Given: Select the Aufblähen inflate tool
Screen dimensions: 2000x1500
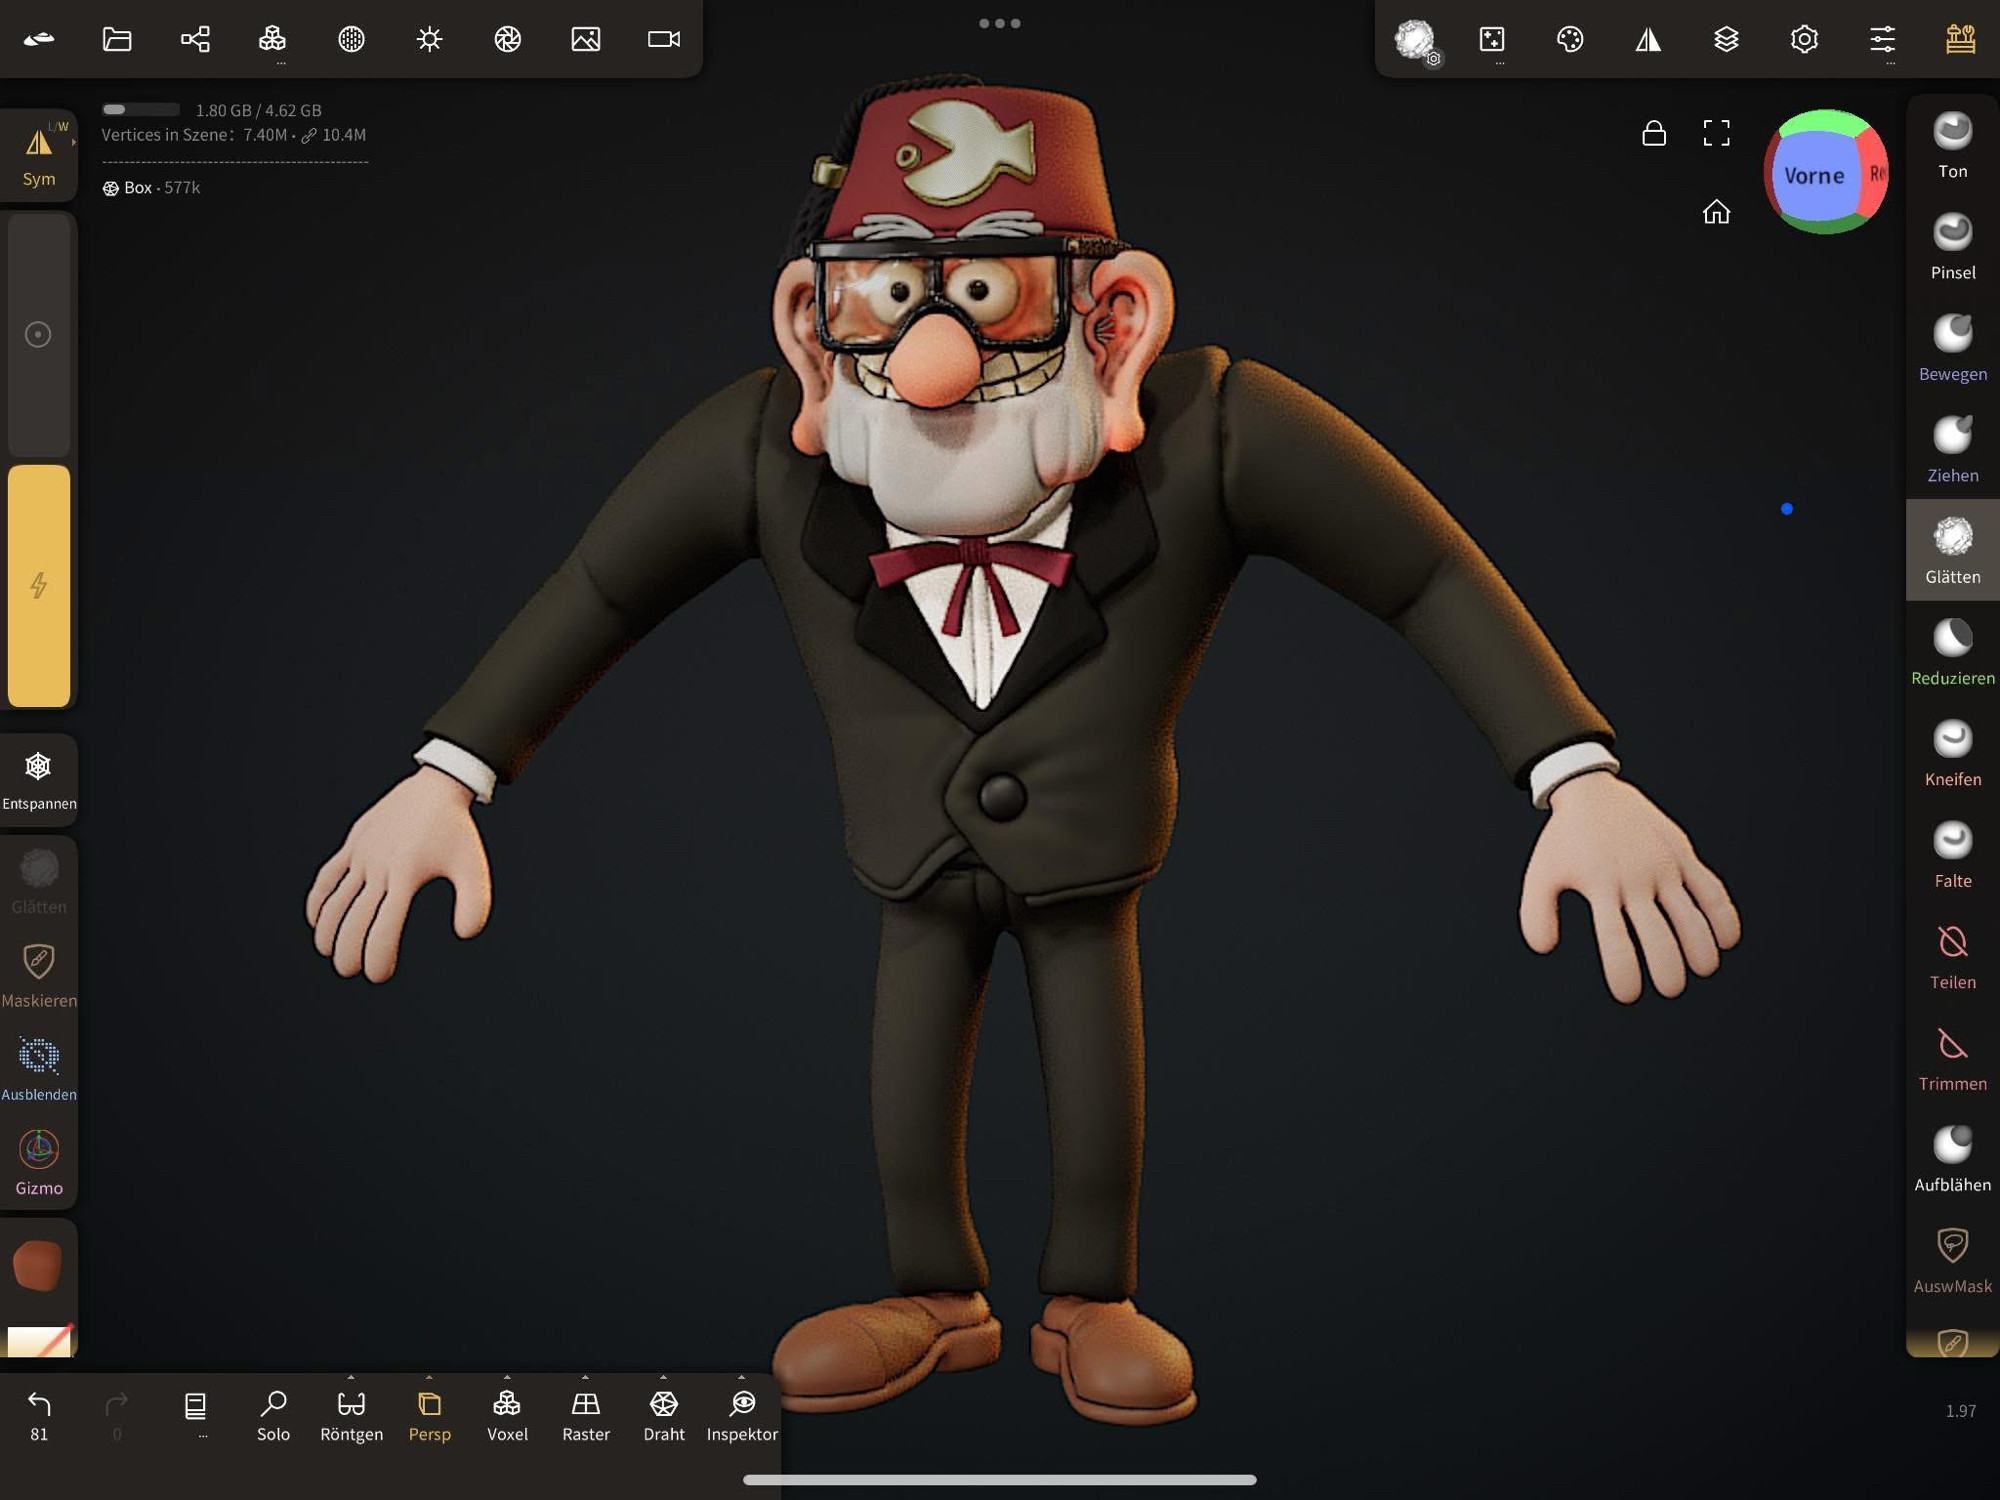Looking at the screenshot, I should [x=1952, y=1159].
